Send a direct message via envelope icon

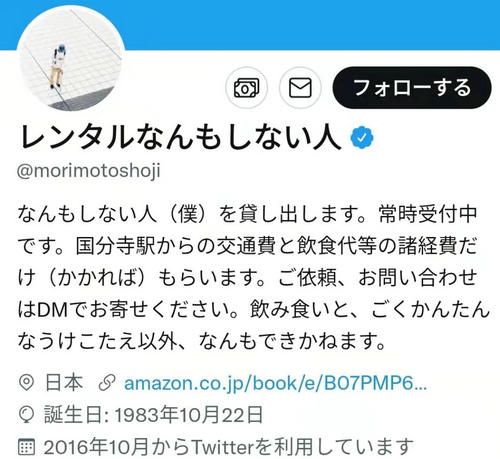[300, 88]
